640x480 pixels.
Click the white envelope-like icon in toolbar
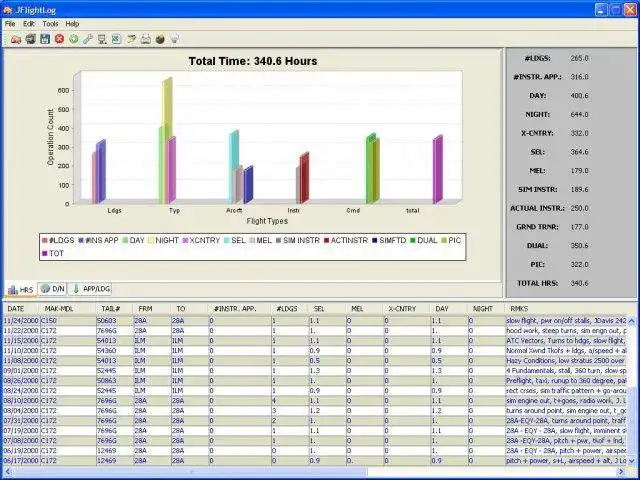(146, 39)
